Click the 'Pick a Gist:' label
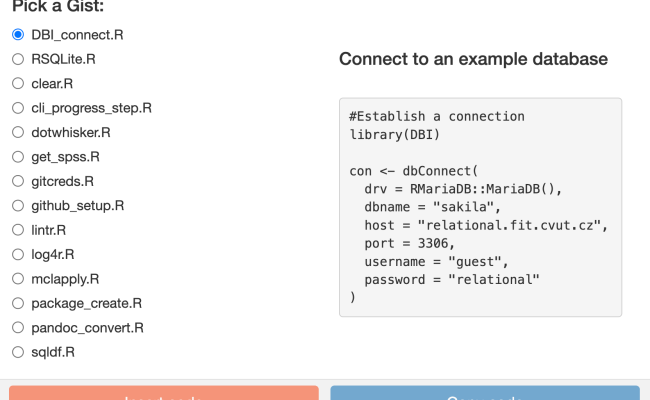 58,6
